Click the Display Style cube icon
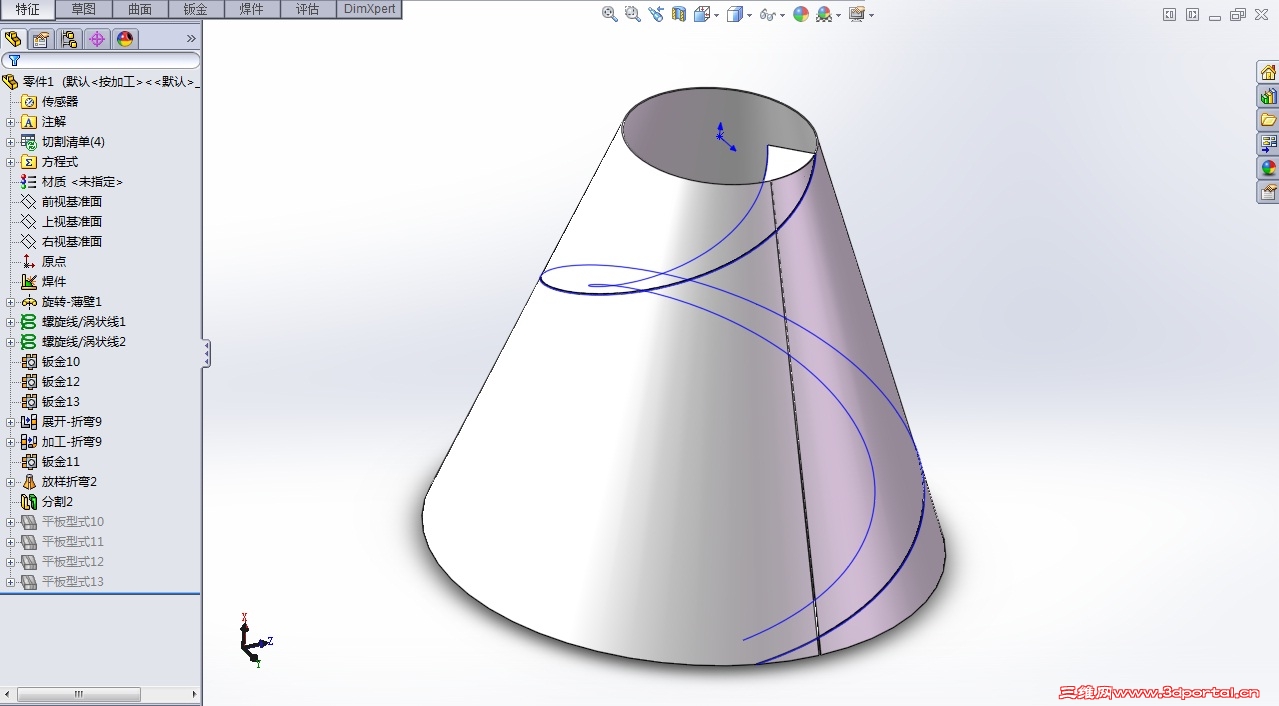This screenshot has height=706, width=1279. [x=735, y=14]
